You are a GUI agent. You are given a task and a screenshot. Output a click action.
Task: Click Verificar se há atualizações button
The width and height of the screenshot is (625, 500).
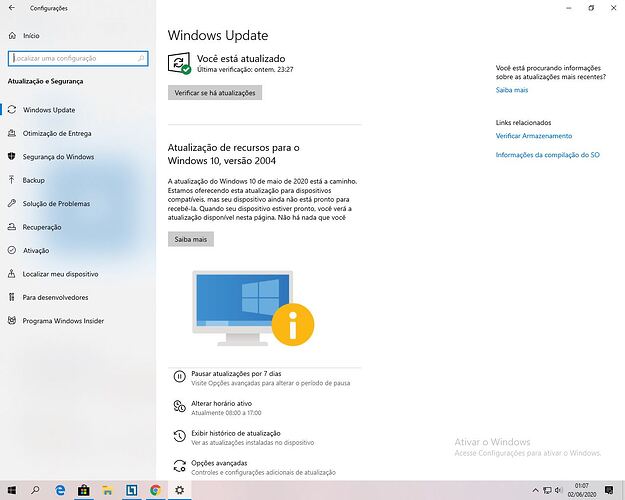215,92
